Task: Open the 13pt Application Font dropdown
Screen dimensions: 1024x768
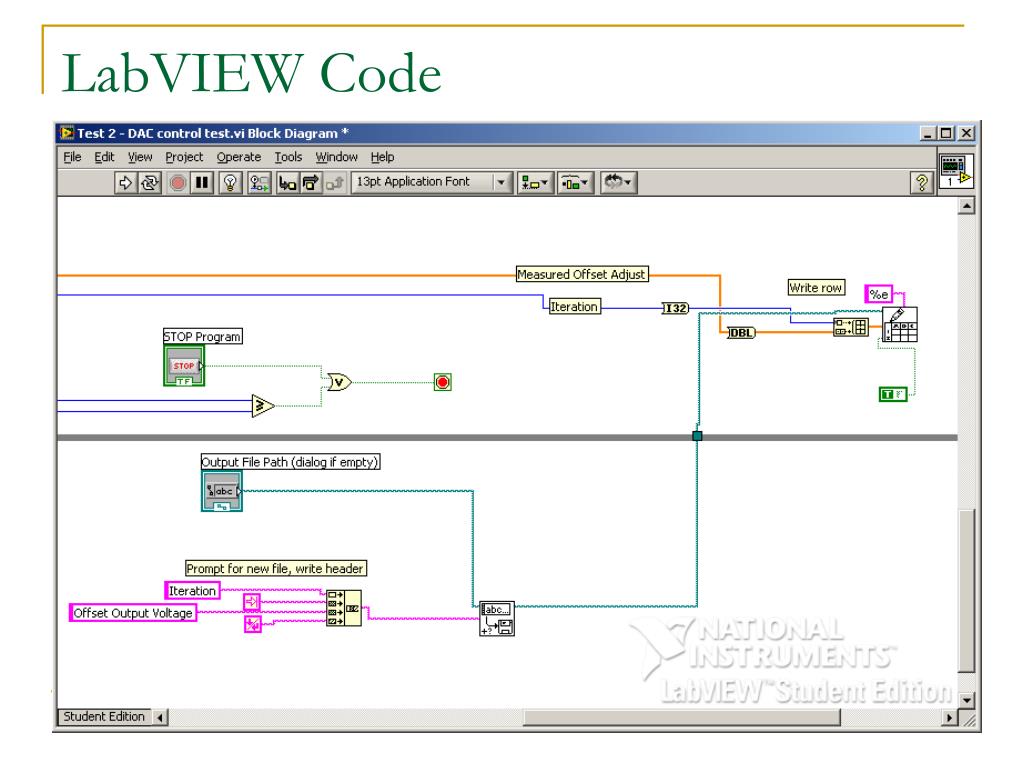Action: 431,182
